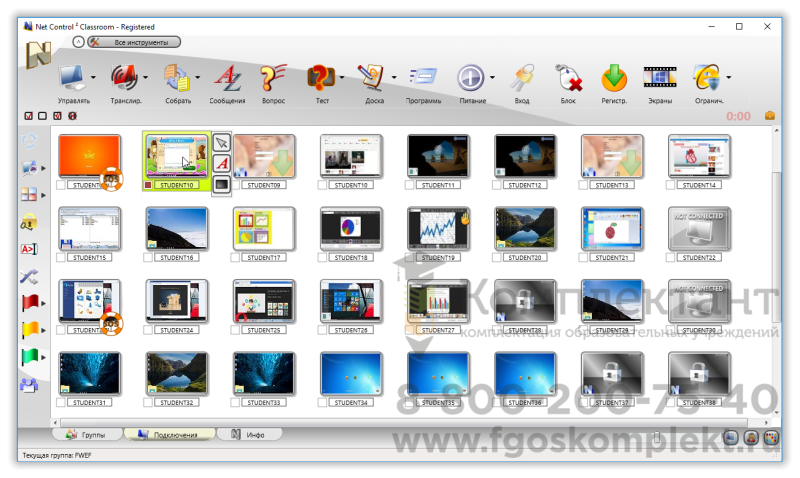Click the Программы toolbar icon
Screen dimensions: 800x478
[x=423, y=79]
